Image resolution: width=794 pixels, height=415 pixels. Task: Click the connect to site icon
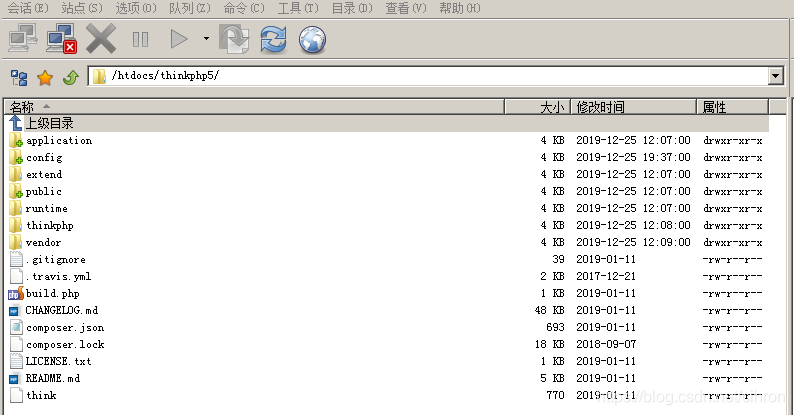[x=23, y=39]
